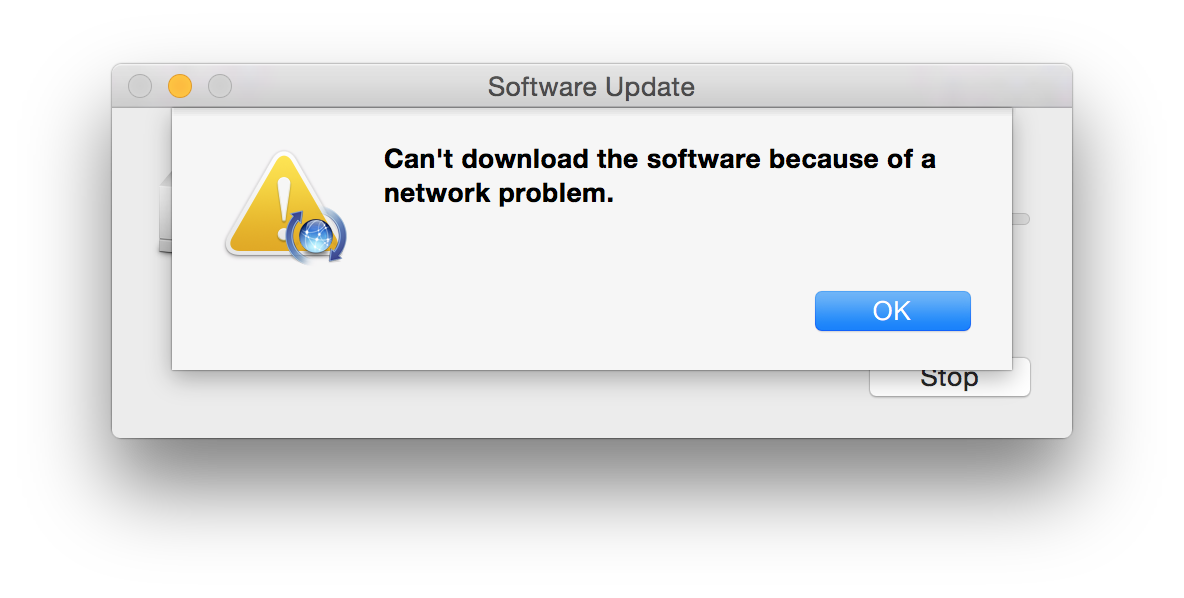Click the "network problem." text line
Image resolution: width=1184 pixels, height=598 pixels.
tap(498, 193)
